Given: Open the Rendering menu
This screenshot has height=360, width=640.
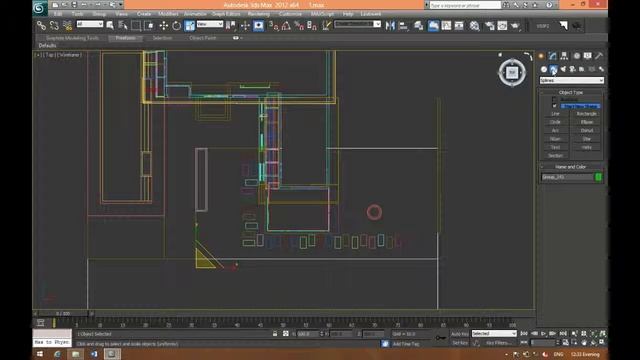Looking at the screenshot, I should click(x=259, y=14).
